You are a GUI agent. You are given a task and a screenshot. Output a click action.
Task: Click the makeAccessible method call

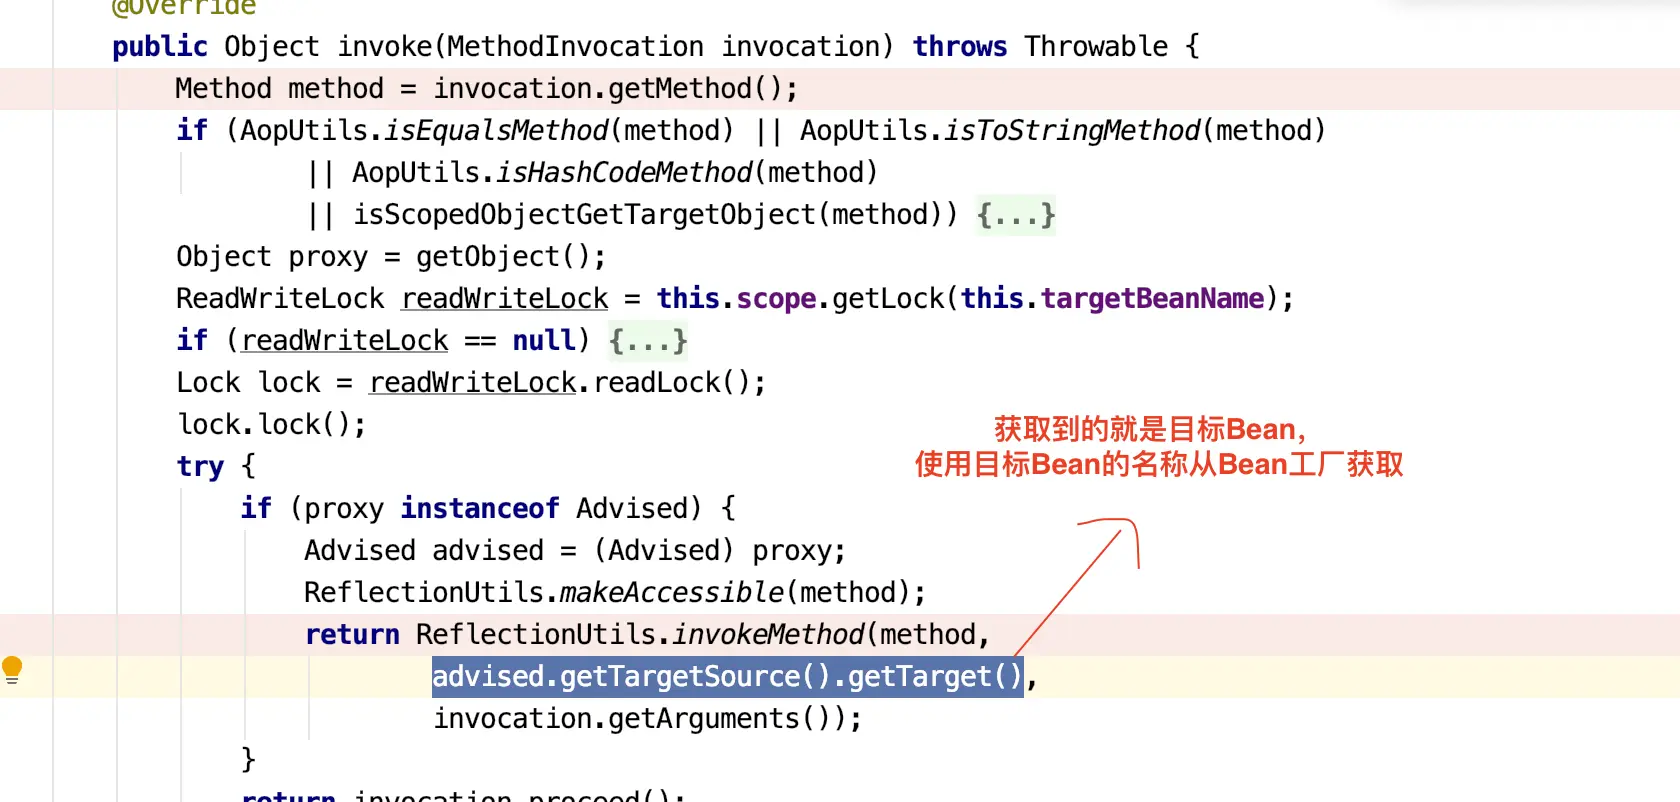[672, 593]
